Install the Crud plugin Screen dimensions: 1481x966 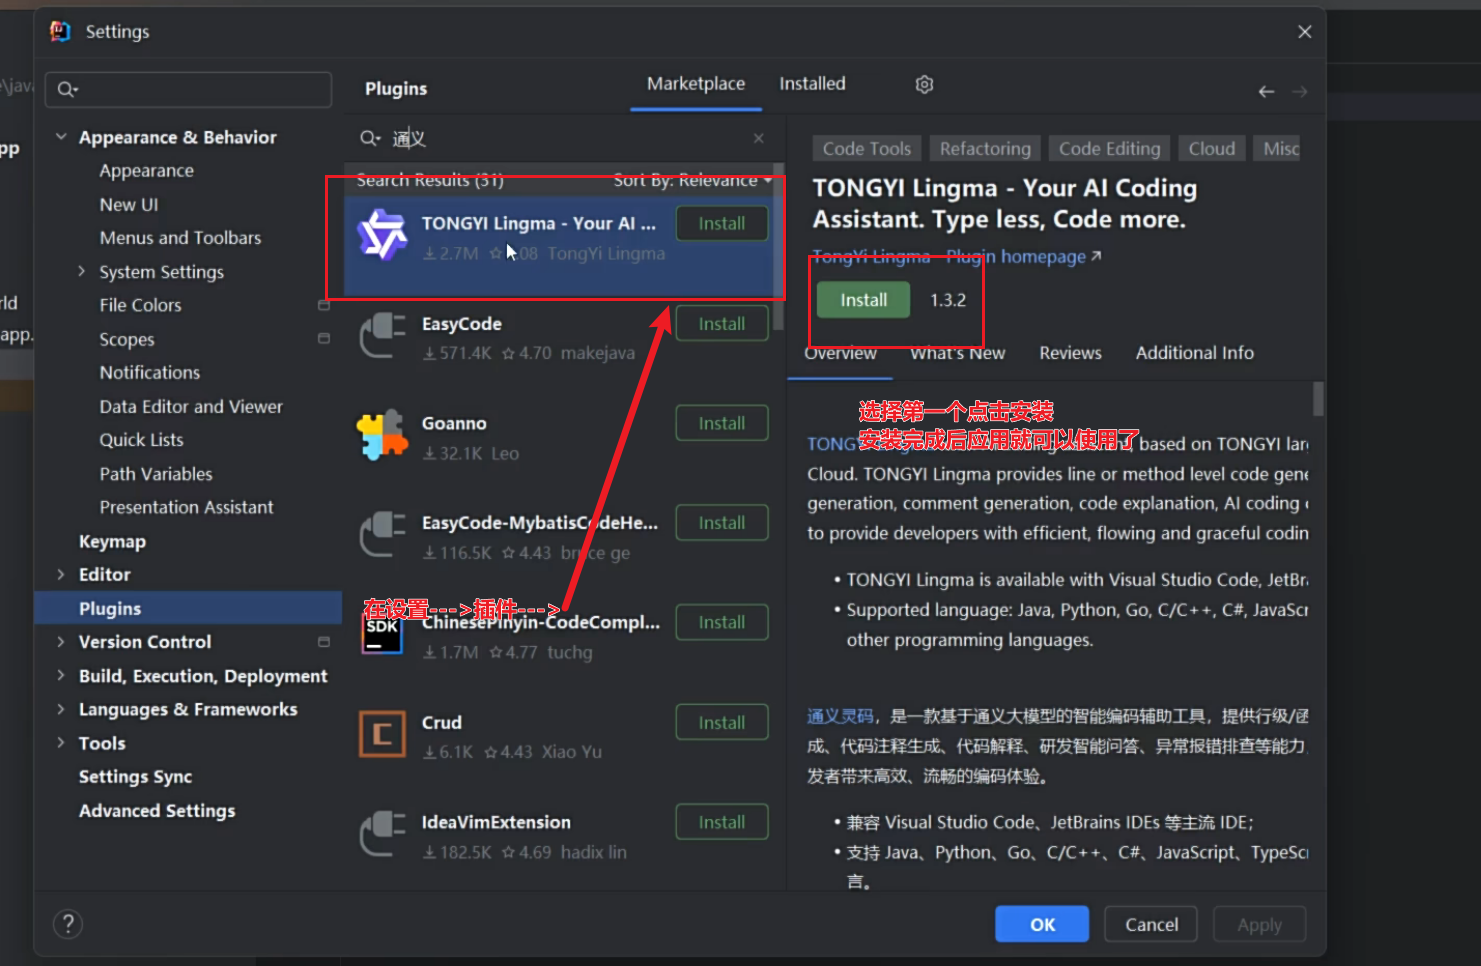click(722, 722)
